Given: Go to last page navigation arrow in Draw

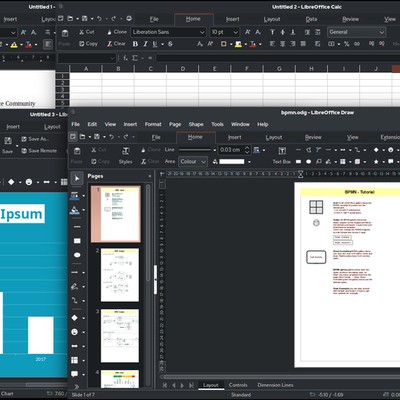Looking at the screenshot, I should 191,385.
